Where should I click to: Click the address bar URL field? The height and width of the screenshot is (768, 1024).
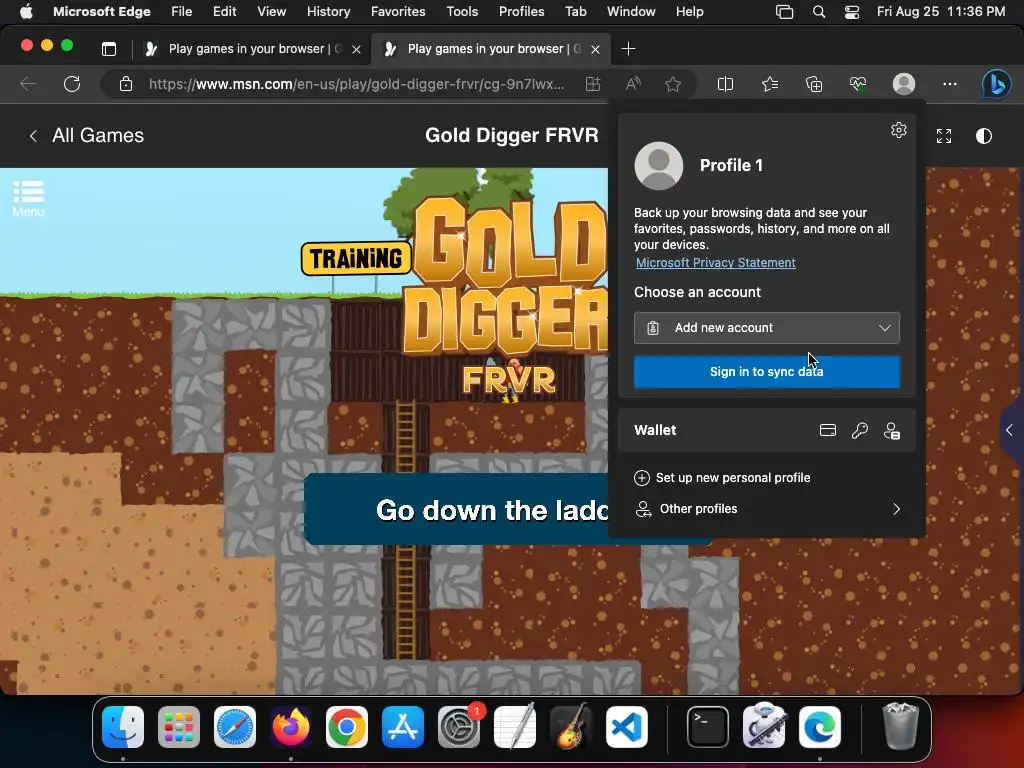point(357,84)
